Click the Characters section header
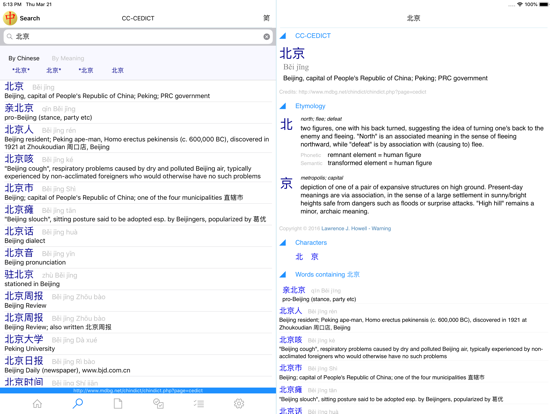Image resolution: width=552 pixels, height=414 pixels. pyautogui.click(x=311, y=243)
